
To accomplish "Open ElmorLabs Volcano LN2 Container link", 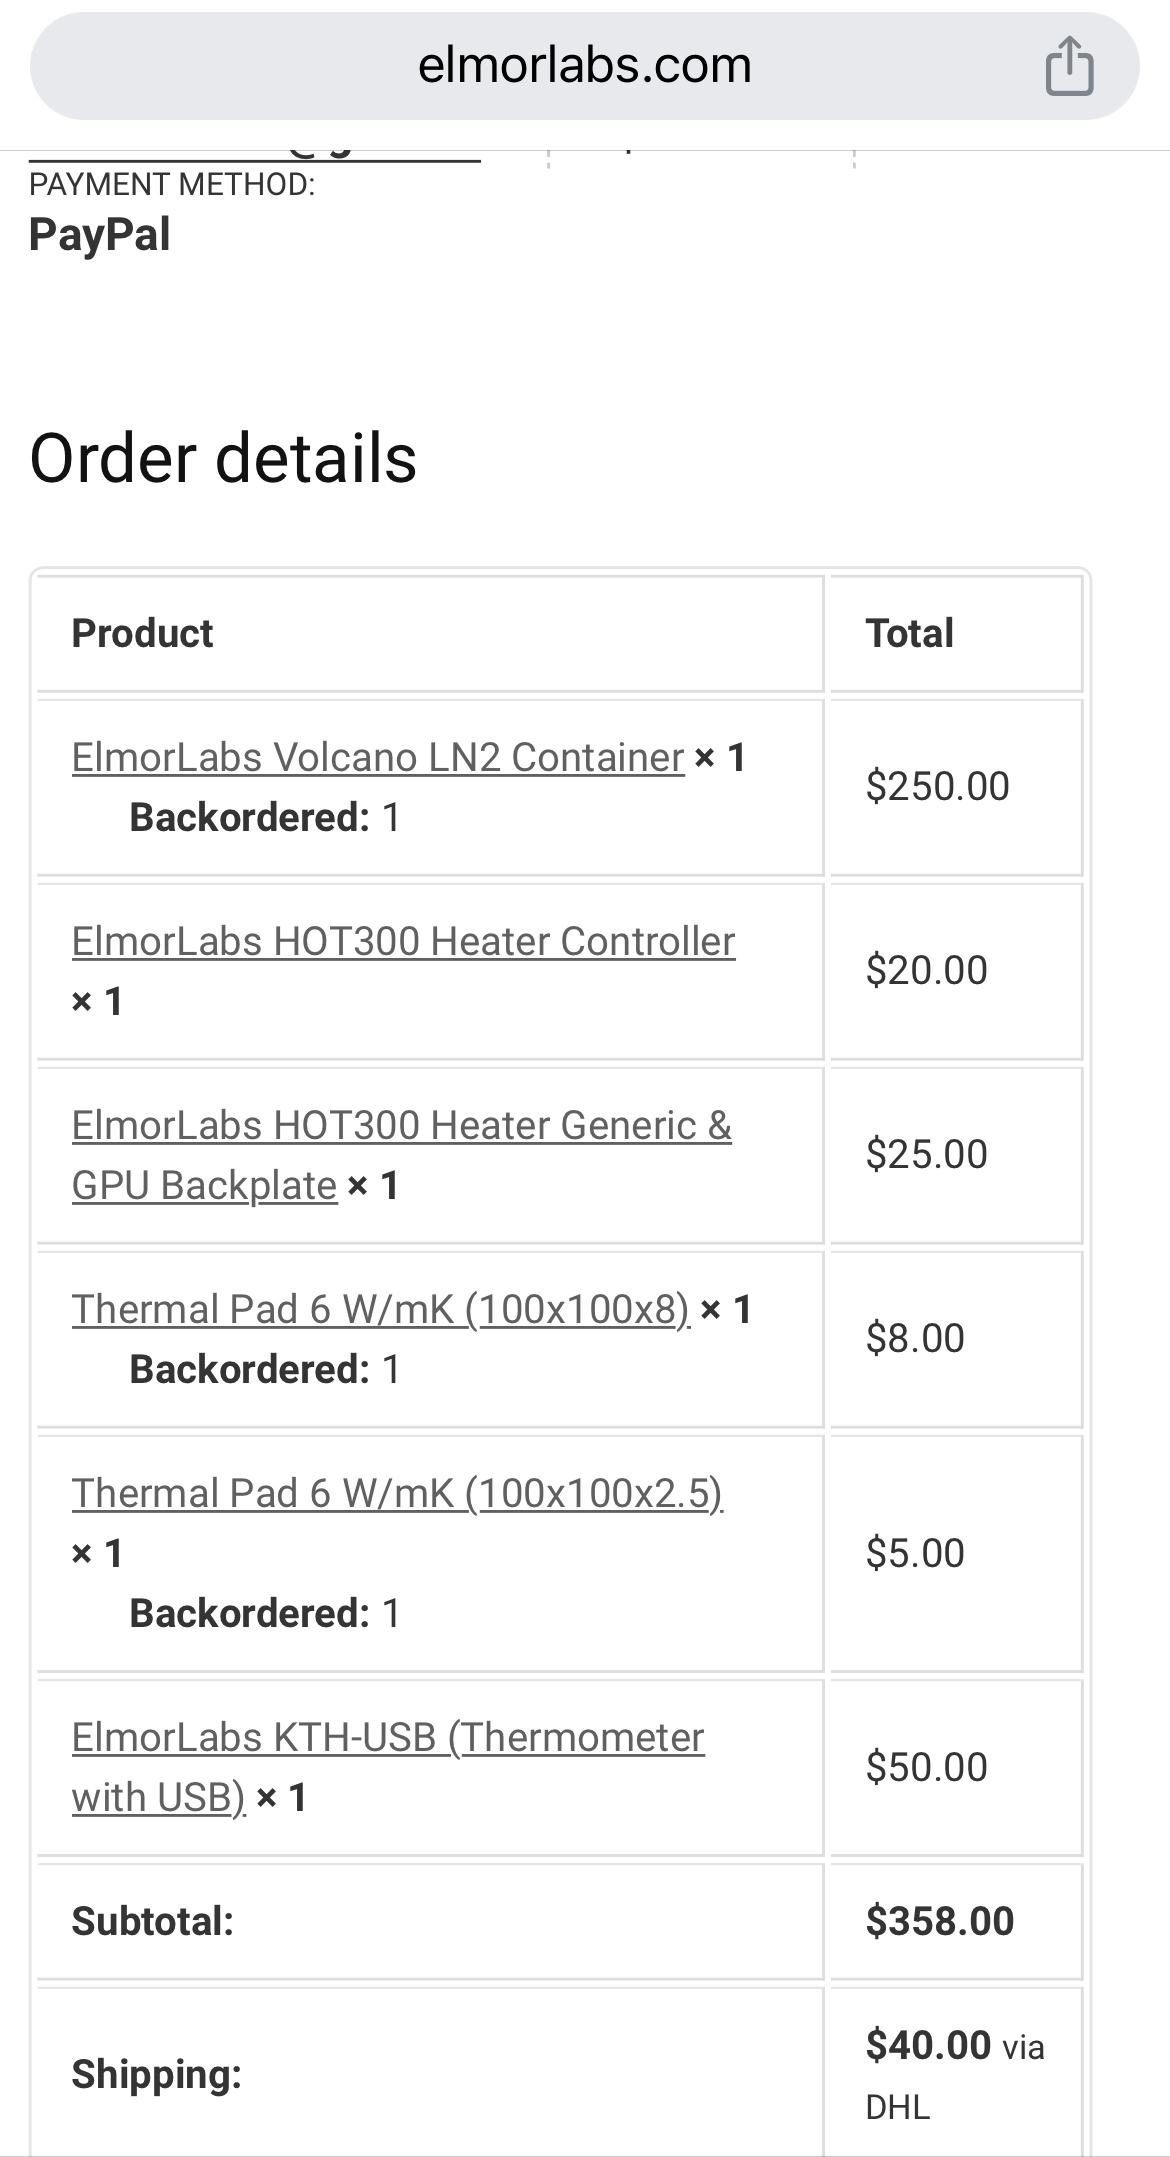I will pyautogui.click(x=378, y=757).
